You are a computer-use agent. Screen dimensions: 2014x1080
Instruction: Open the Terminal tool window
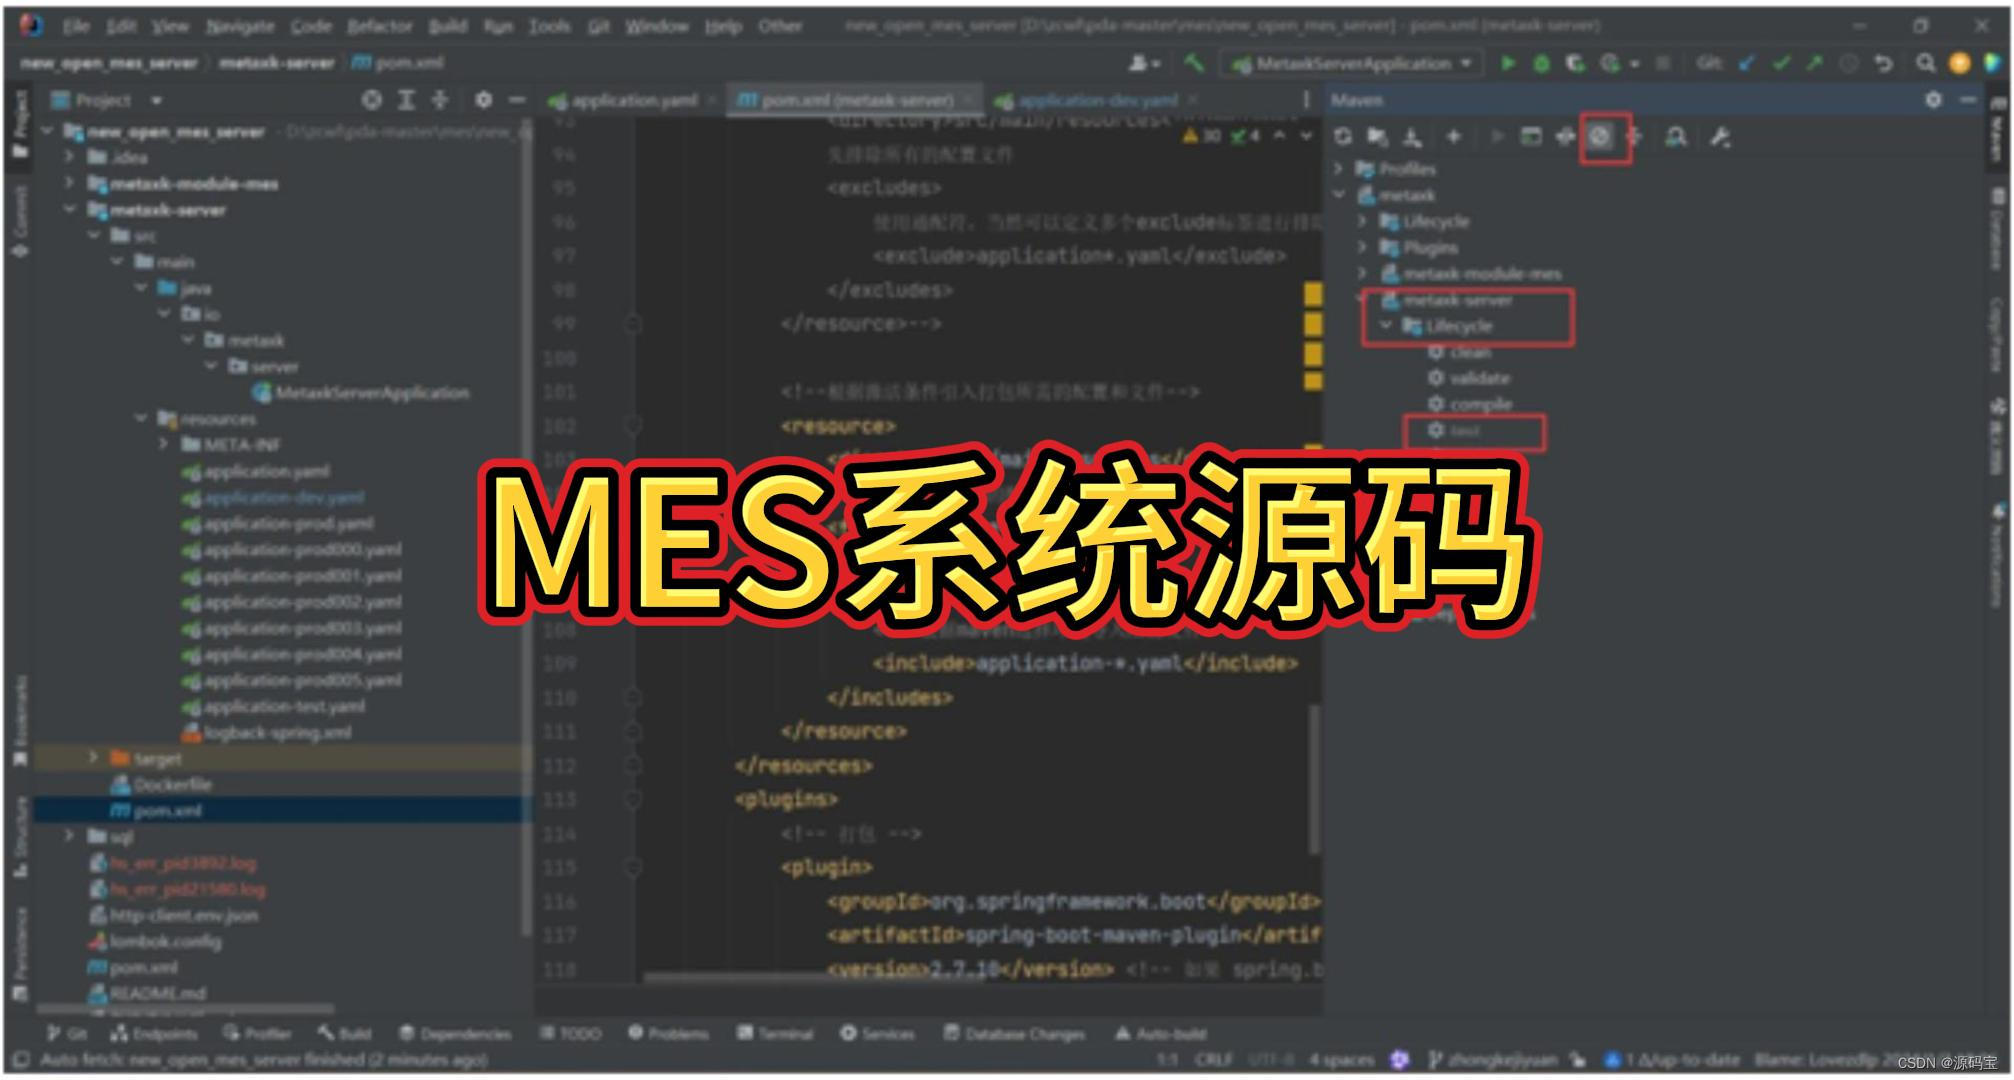(785, 1034)
